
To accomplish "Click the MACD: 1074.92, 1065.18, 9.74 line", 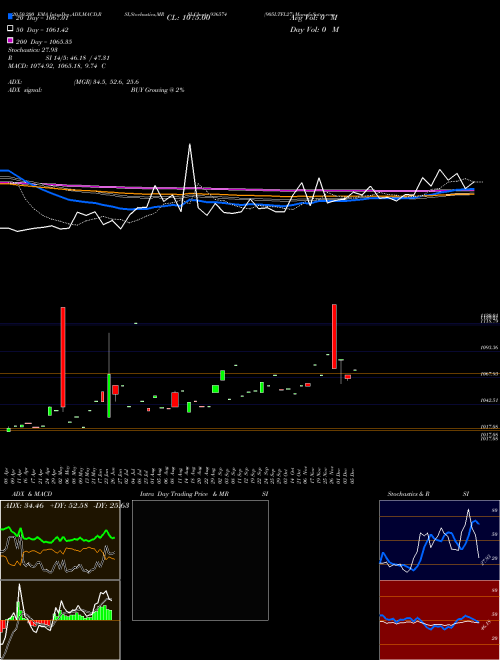I will pyautogui.click(x=57, y=66).
